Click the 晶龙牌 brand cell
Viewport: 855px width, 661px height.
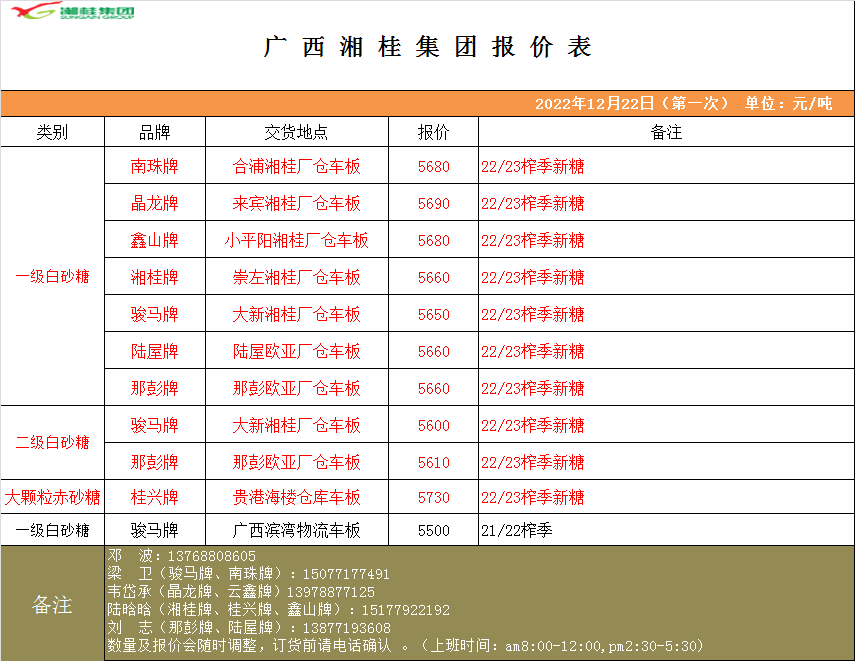[x=155, y=204]
